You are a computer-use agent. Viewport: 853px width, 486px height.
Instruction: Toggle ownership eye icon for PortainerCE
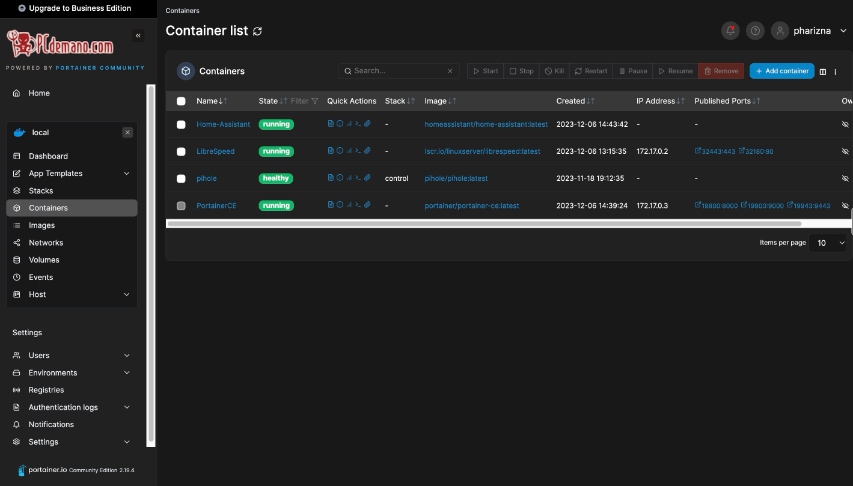point(845,205)
